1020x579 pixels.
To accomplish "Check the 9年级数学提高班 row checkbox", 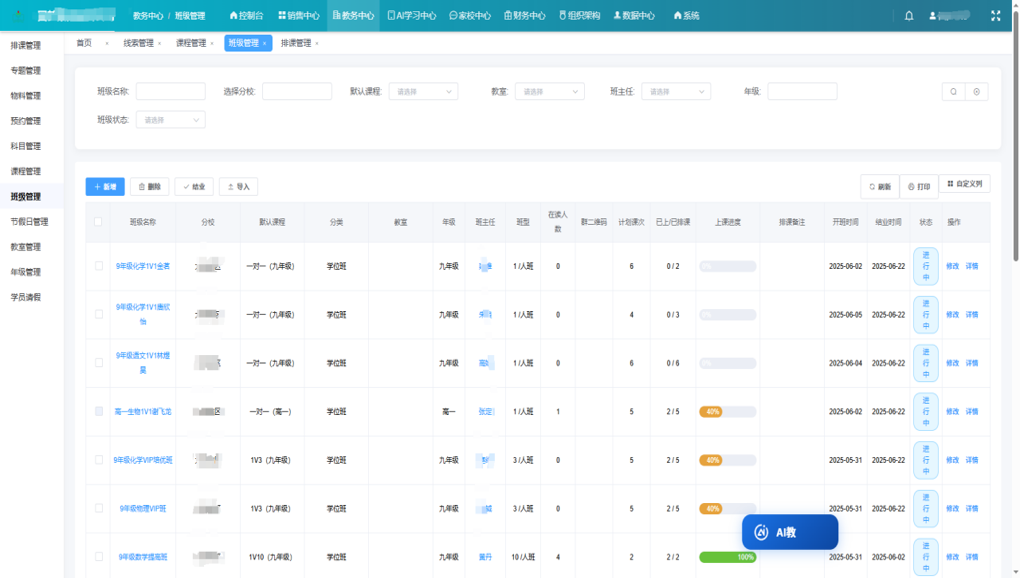I will pyautogui.click(x=99, y=557).
